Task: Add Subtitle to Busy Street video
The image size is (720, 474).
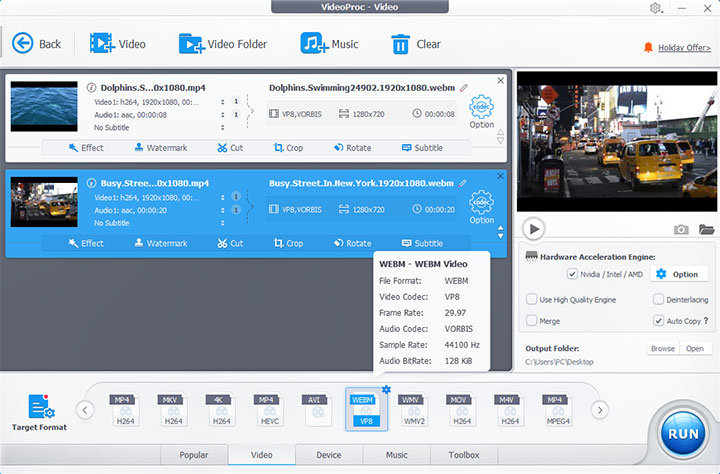Action: tap(422, 243)
